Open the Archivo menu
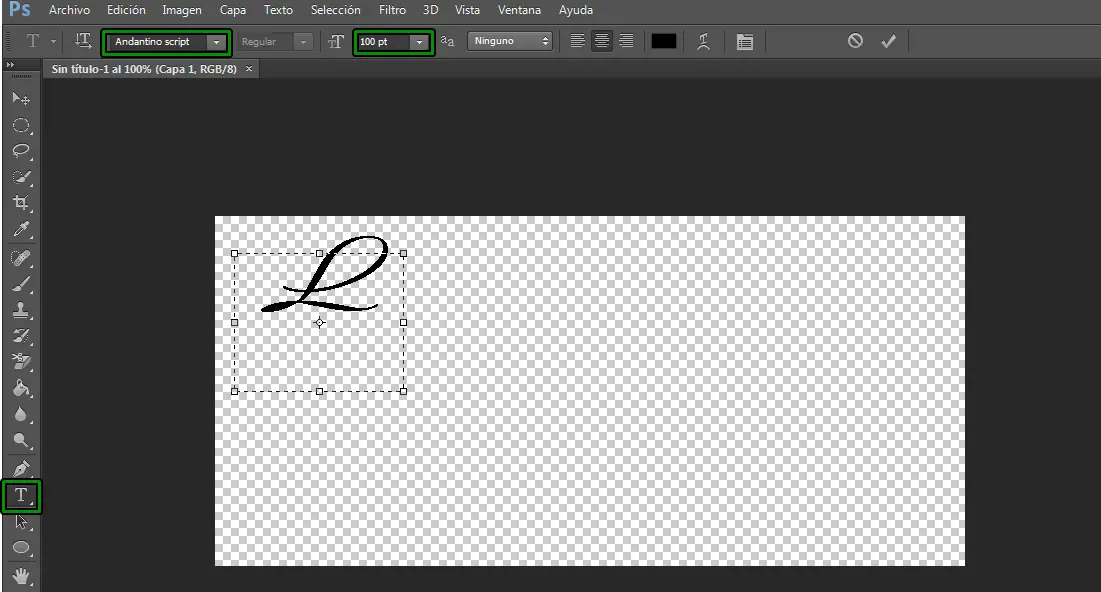Screen dimensions: 1101x592 pyautogui.click(x=70, y=10)
